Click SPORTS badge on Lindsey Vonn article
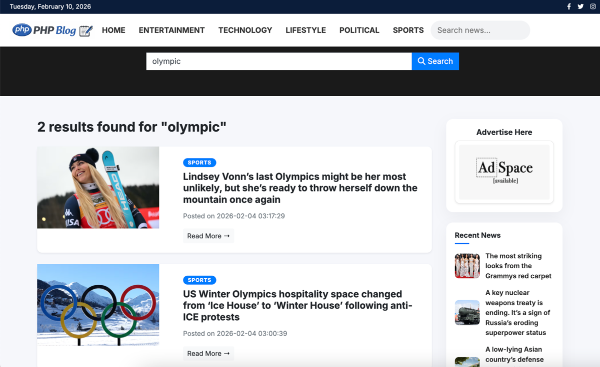This screenshot has height=367, width=600. coord(199,163)
